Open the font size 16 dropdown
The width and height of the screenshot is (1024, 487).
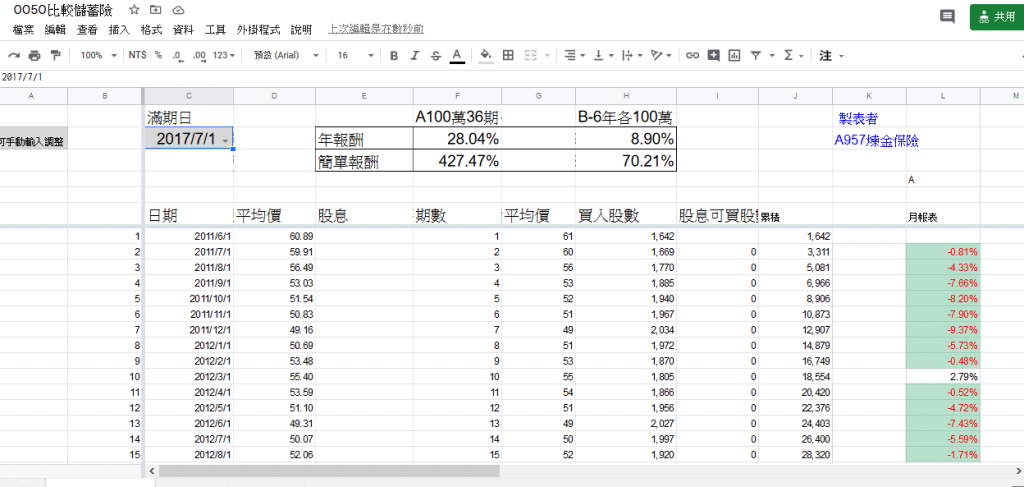(x=355, y=55)
